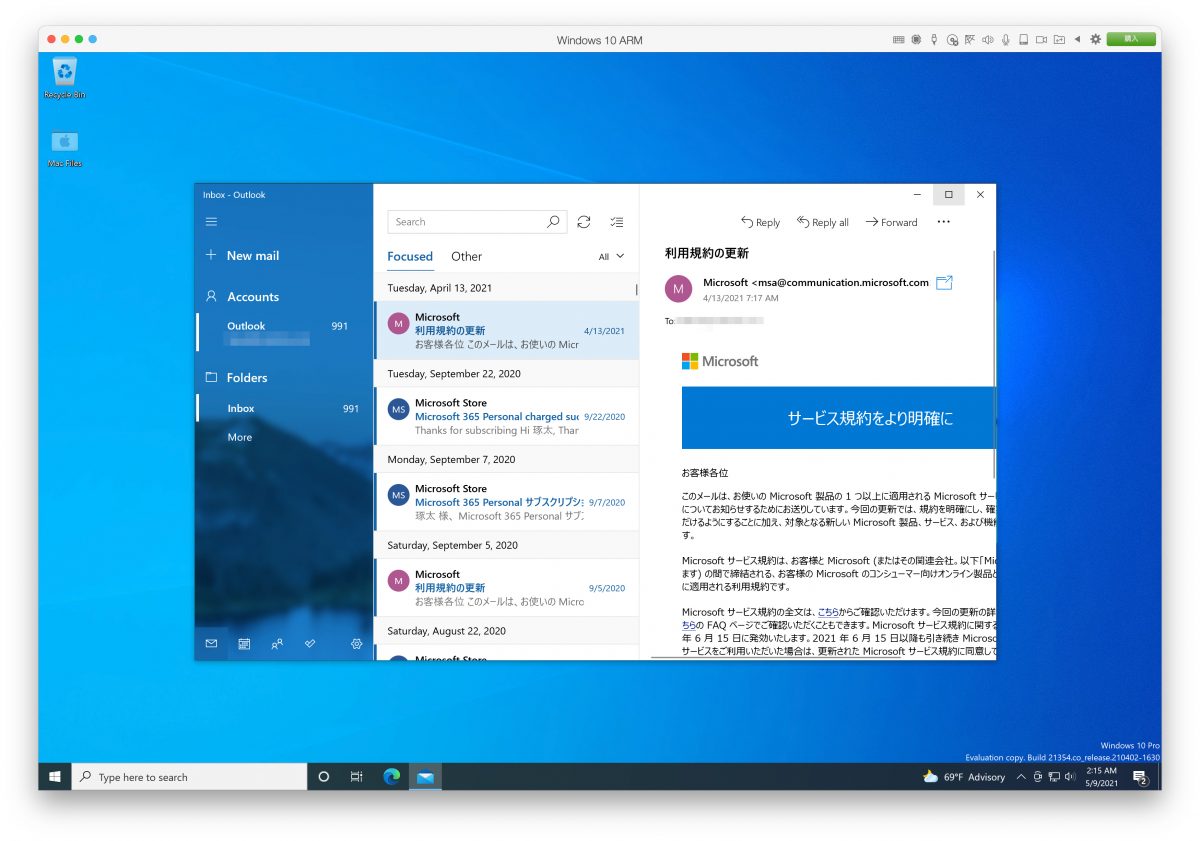Show hidden system tray icons chevron
Image resolution: width=1200 pixels, height=841 pixels.
click(x=1021, y=777)
